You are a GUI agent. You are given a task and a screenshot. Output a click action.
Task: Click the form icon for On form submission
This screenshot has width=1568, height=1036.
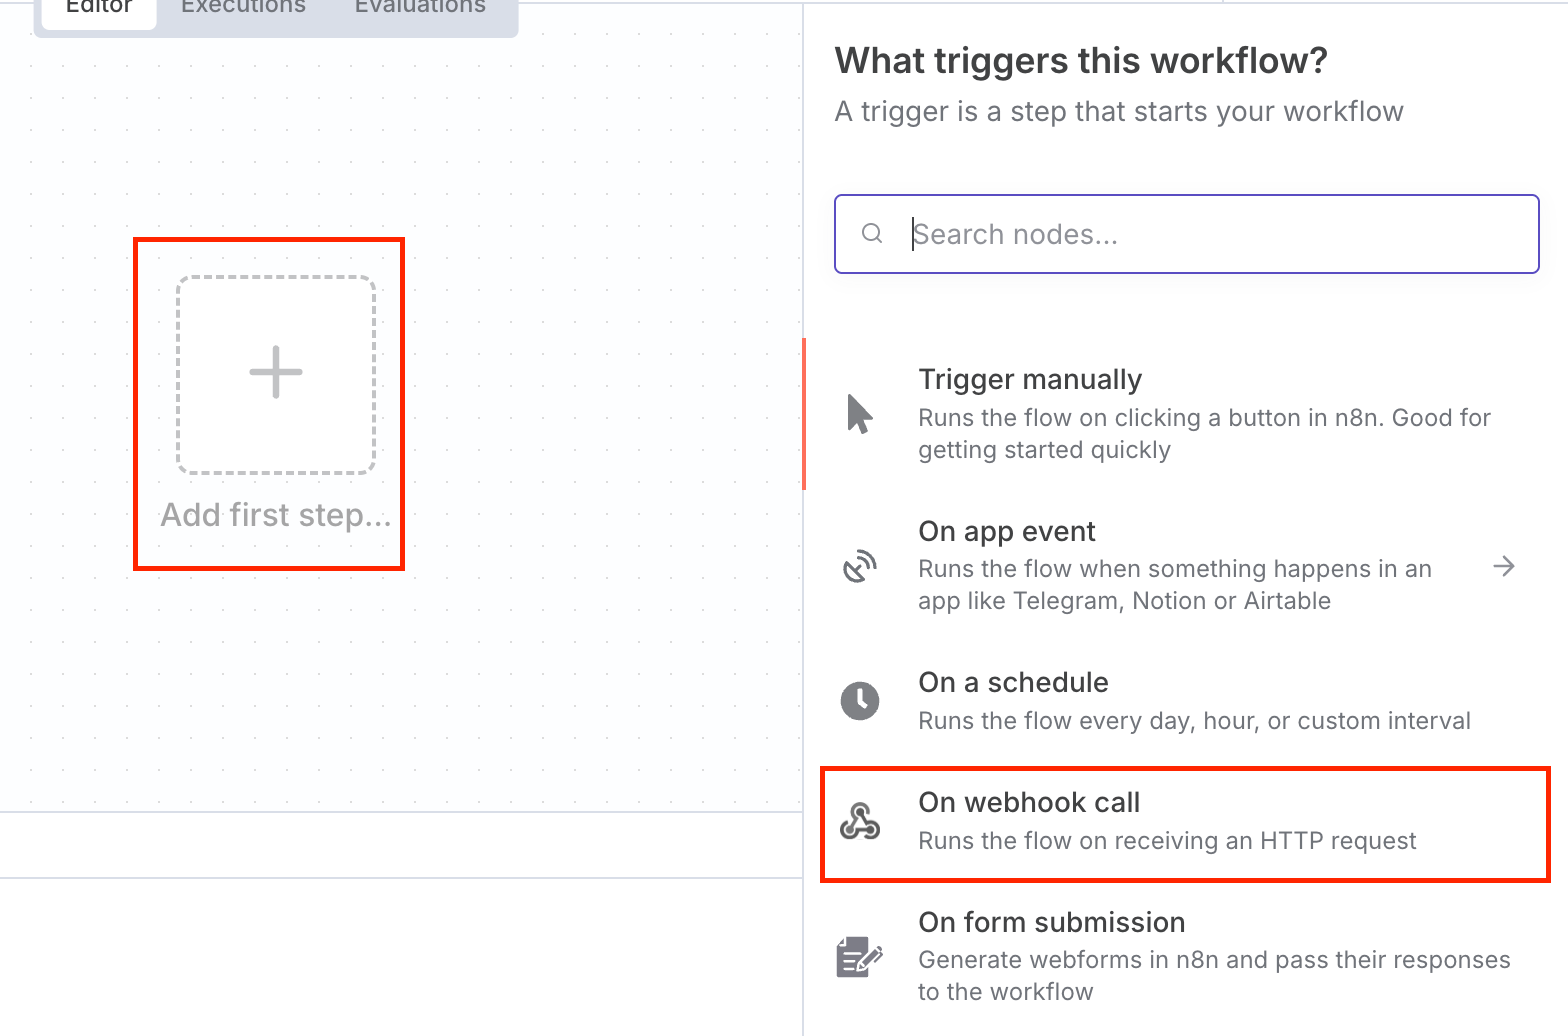point(859,956)
